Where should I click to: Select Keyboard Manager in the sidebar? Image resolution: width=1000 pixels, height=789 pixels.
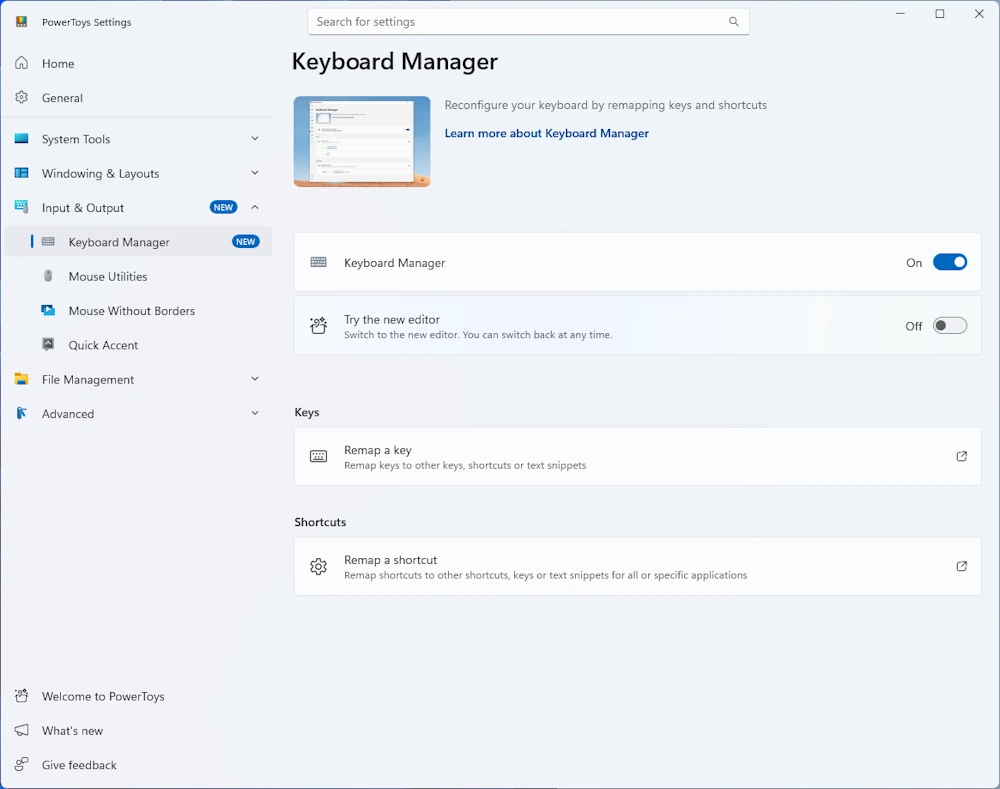point(119,242)
